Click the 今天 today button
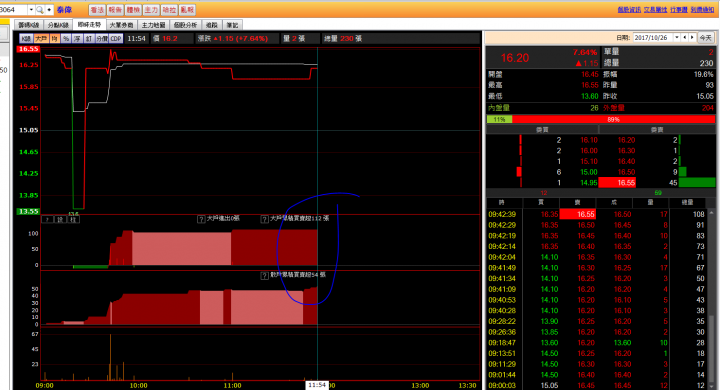720x390 pixels. tap(706, 38)
